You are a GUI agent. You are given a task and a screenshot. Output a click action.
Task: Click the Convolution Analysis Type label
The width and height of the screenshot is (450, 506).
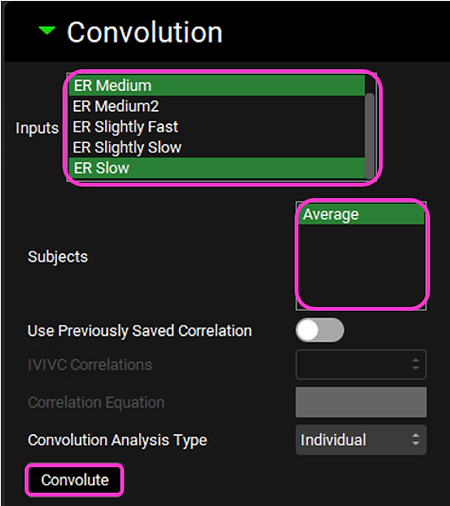click(x=117, y=440)
